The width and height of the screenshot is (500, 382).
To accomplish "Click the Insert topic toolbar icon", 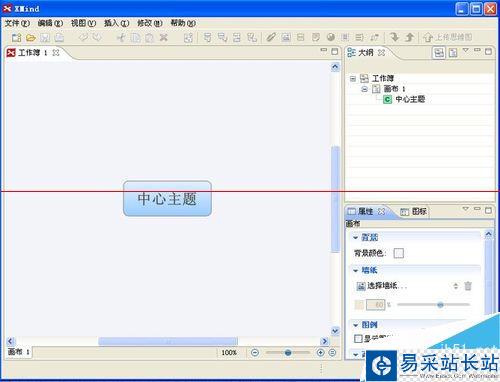I will pos(207,37).
